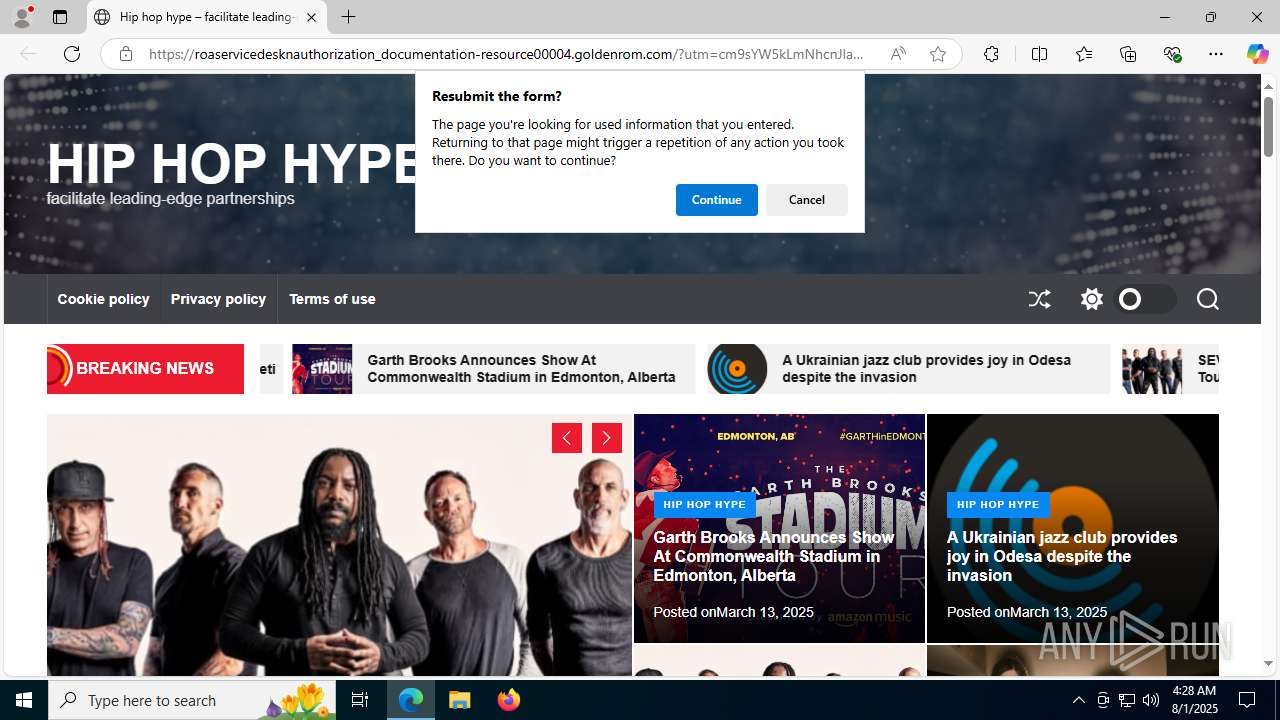1280x720 pixels.
Task: Click Cancel in the resubmit form dialog
Action: tap(806, 200)
